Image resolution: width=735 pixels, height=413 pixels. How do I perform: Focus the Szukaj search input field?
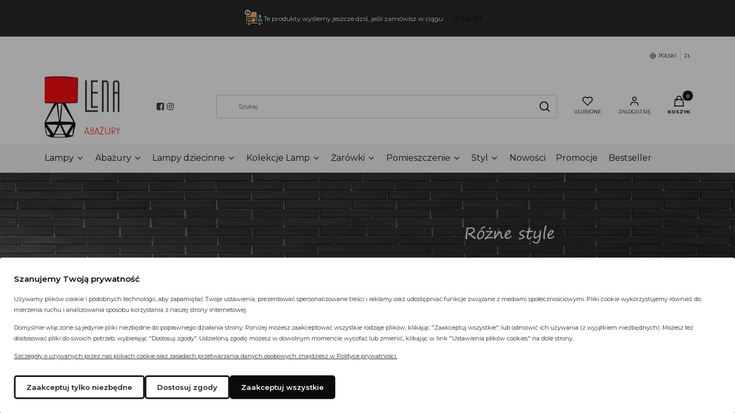380,106
